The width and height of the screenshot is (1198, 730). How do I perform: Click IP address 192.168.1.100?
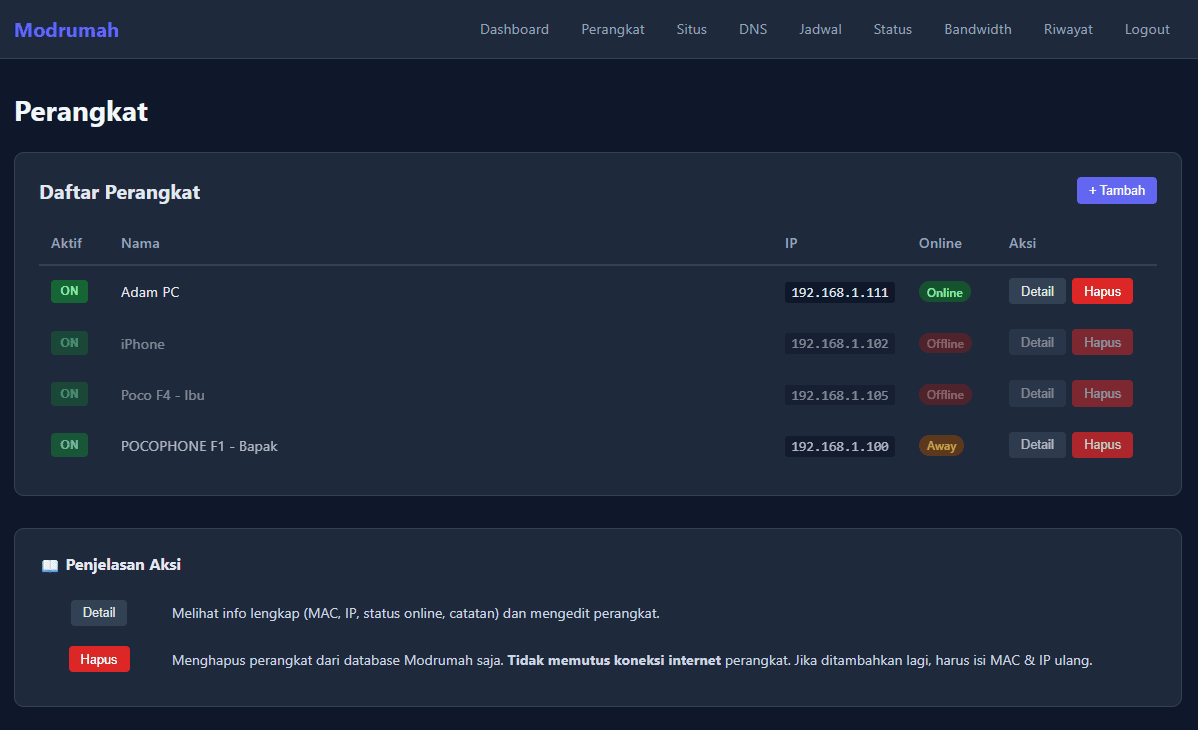840,446
